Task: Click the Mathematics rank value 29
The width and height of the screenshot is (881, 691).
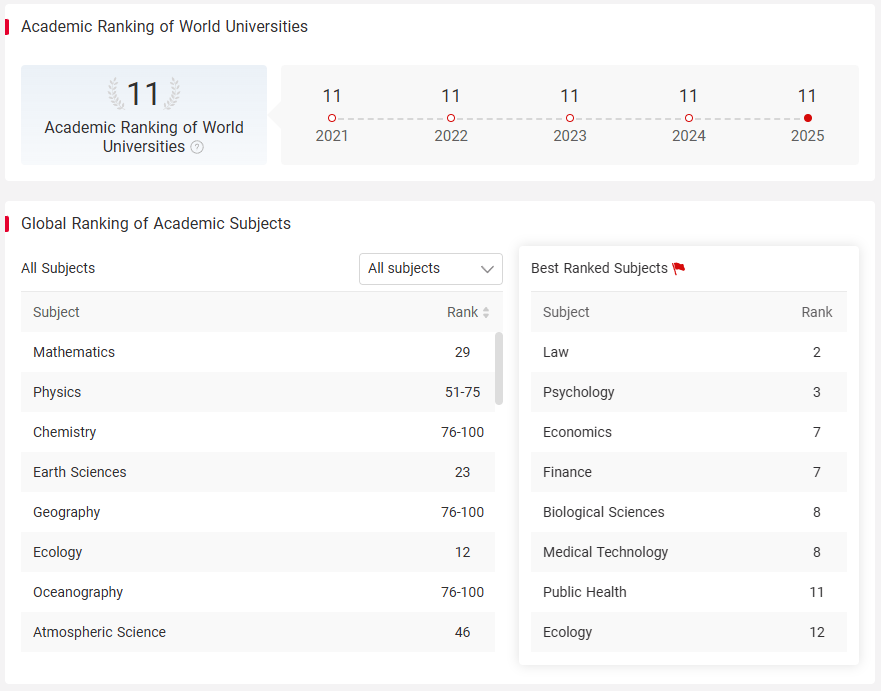Action: tap(462, 352)
